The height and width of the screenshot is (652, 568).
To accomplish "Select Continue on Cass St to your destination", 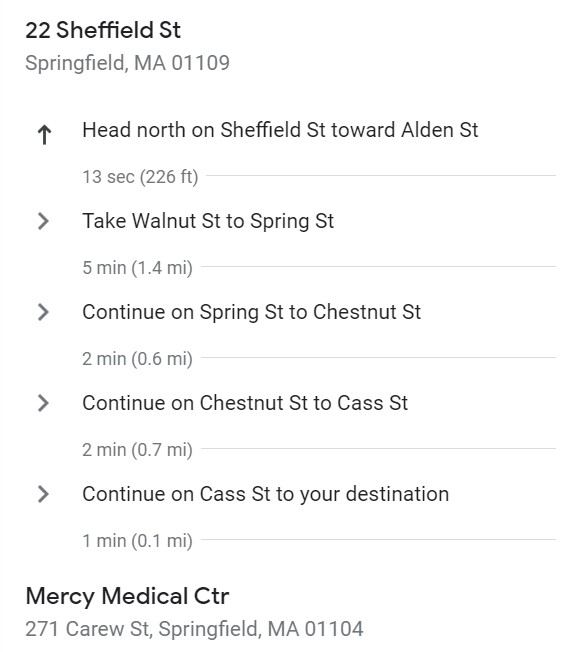I will (266, 494).
